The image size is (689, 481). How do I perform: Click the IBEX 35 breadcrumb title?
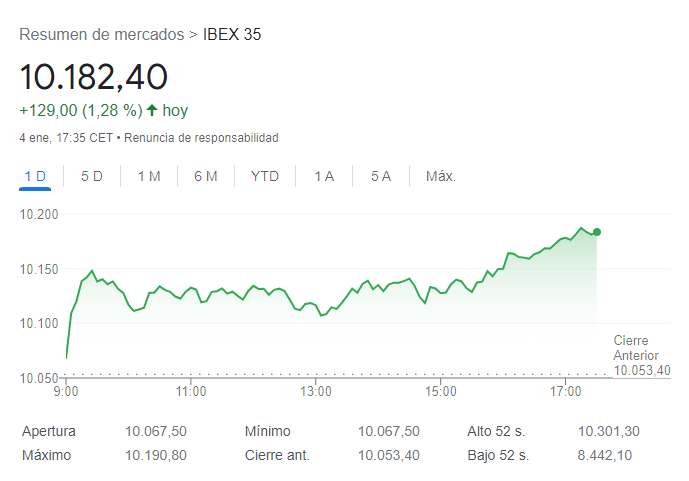click(x=232, y=35)
